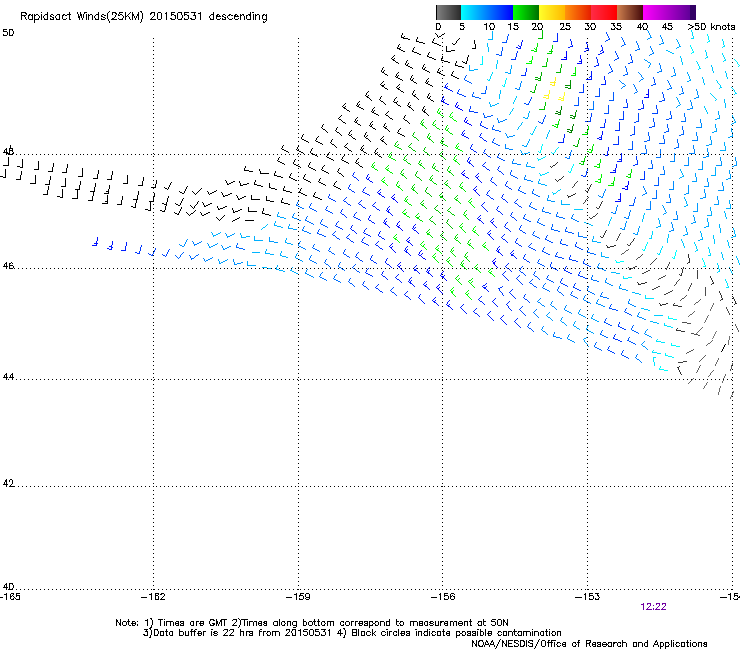
Task: Click the yellow 20-25 knots legend segment
Action: 552,12
